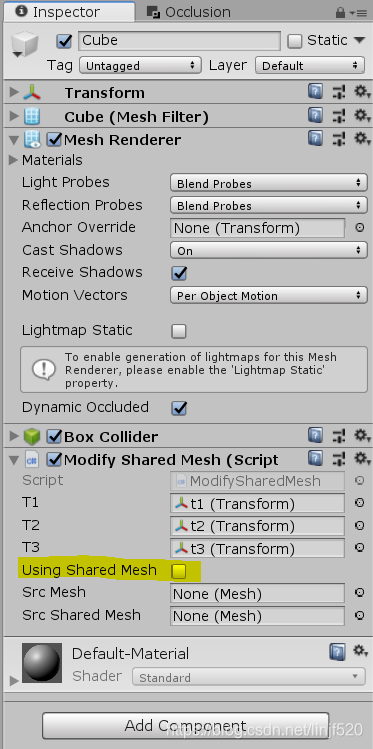Enable Lightmap Static checkbox
The height and width of the screenshot is (749, 373).
[x=179, y=331]
